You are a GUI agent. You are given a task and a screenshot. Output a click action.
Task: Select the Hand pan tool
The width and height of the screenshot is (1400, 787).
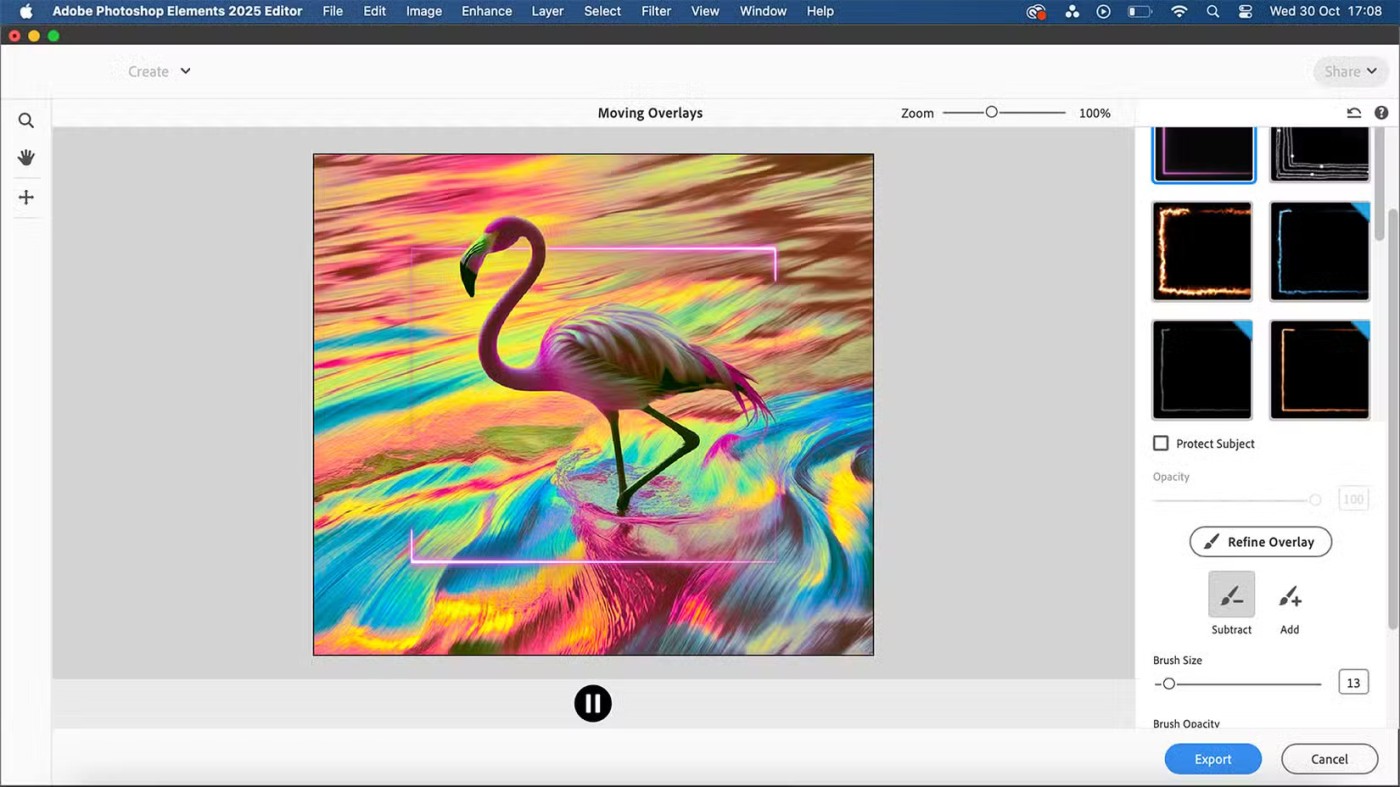pos(26,158)
